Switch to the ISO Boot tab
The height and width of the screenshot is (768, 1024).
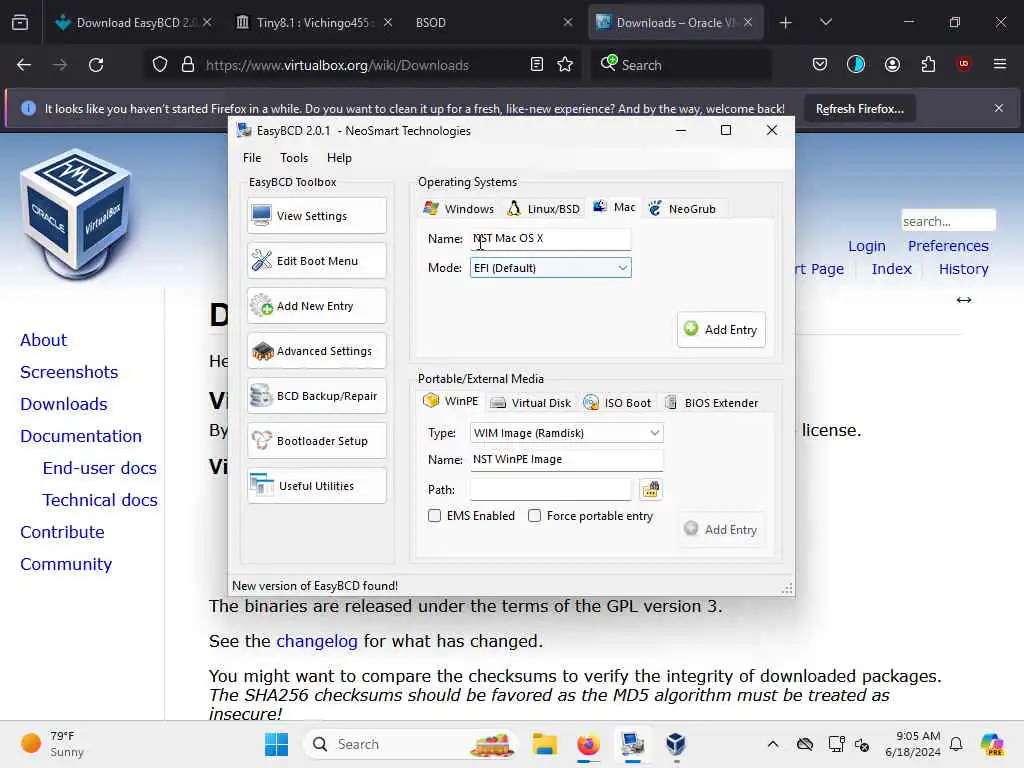pos(617,403)
